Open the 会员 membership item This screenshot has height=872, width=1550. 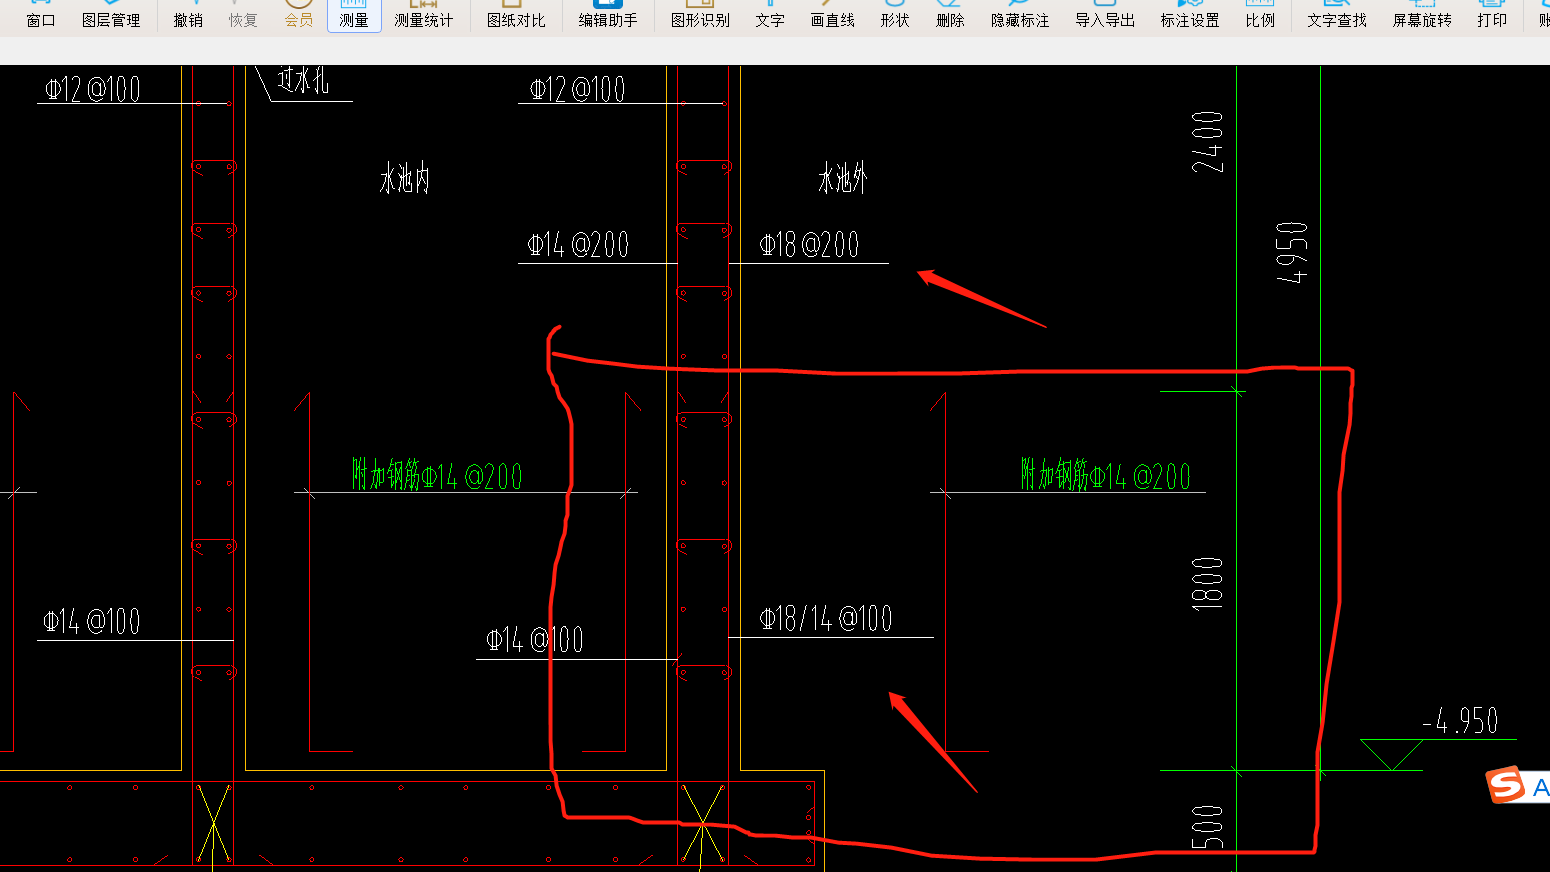(x=299, y=15)
